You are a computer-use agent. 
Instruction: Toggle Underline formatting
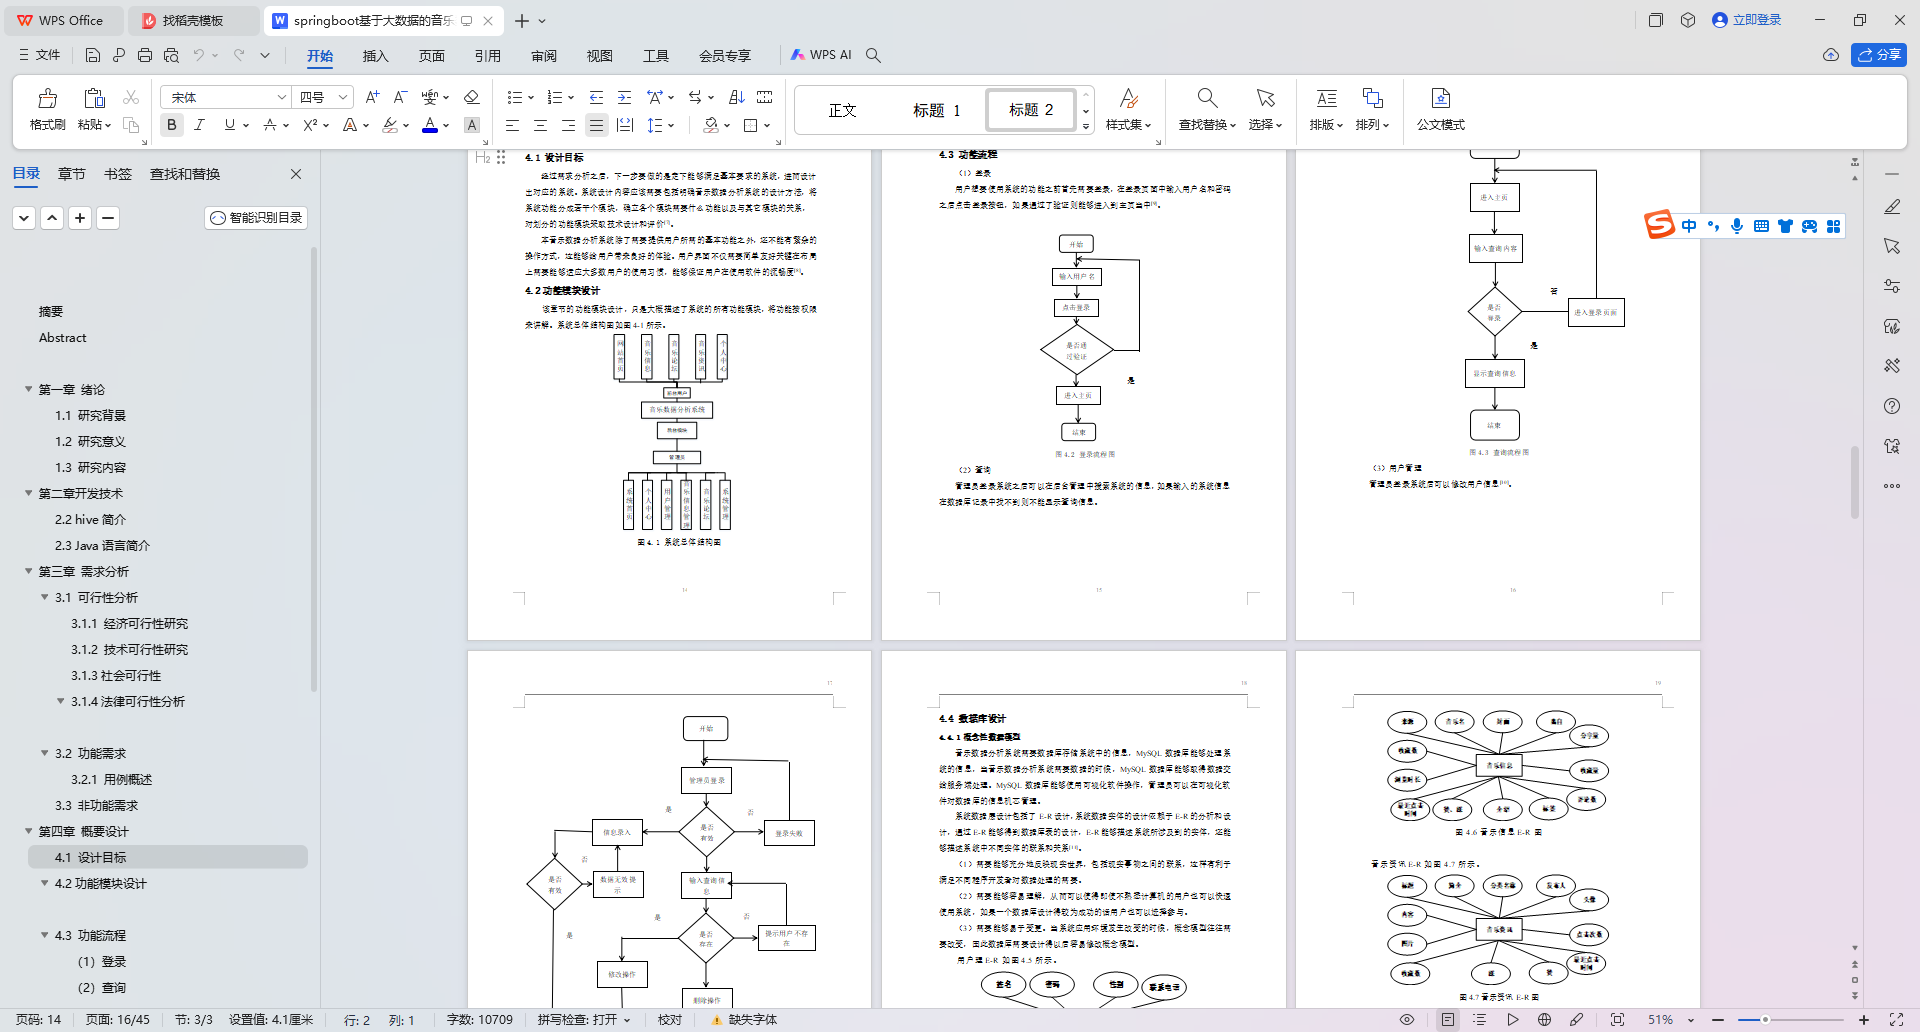coord(230,125)
